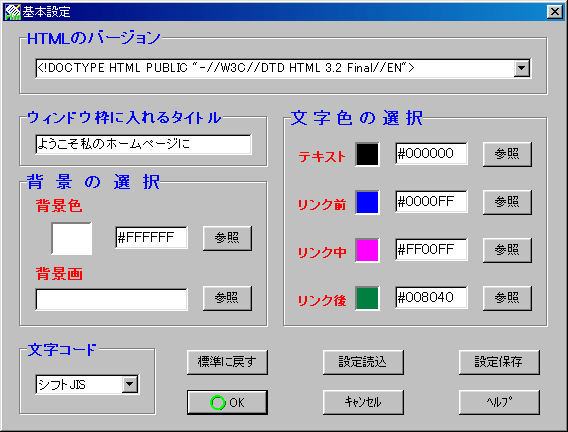568x432 pixels.
Task: Open the HTML version dropdown arrow
Action: (522, 68)
